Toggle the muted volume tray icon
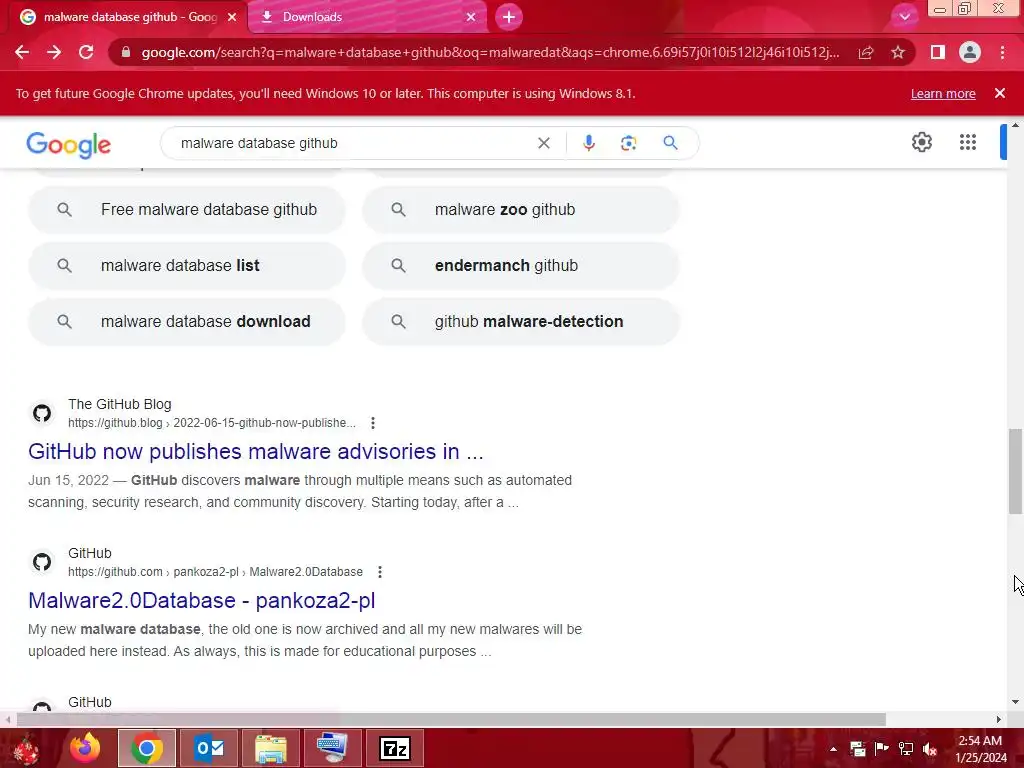Image resolution: width=1024 pixels, height=768 pixels. 930,749
